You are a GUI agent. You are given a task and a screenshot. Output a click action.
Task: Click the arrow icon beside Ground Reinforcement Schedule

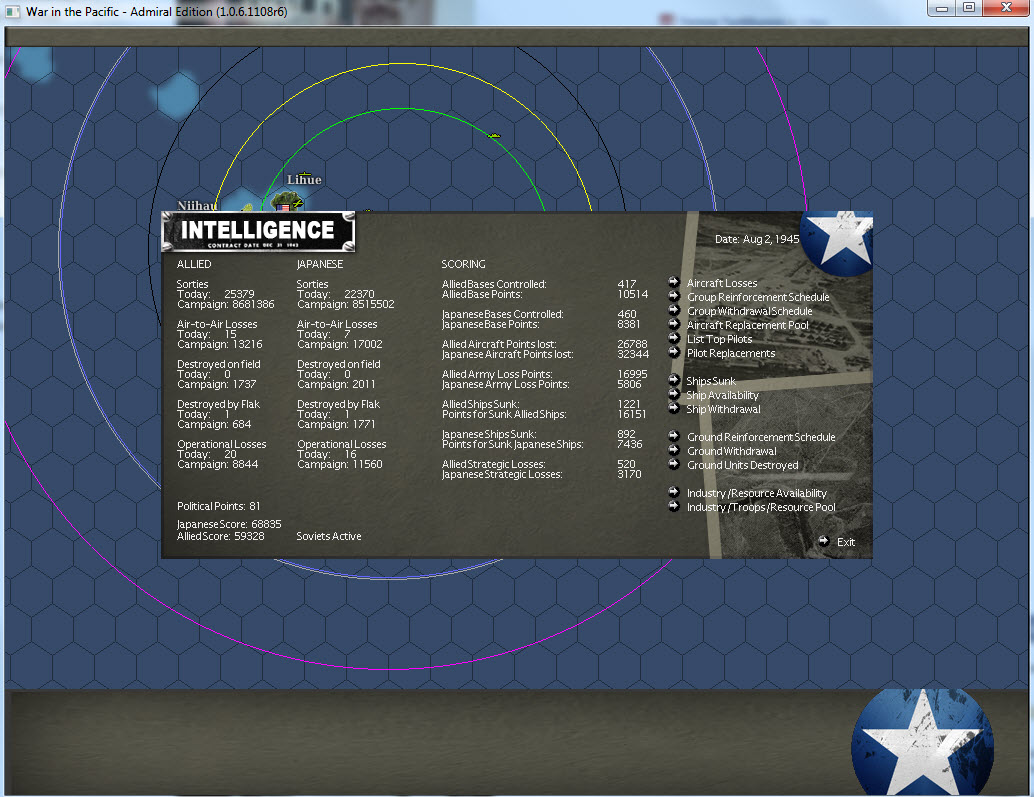pyautogui.click(x=674, y=435)
